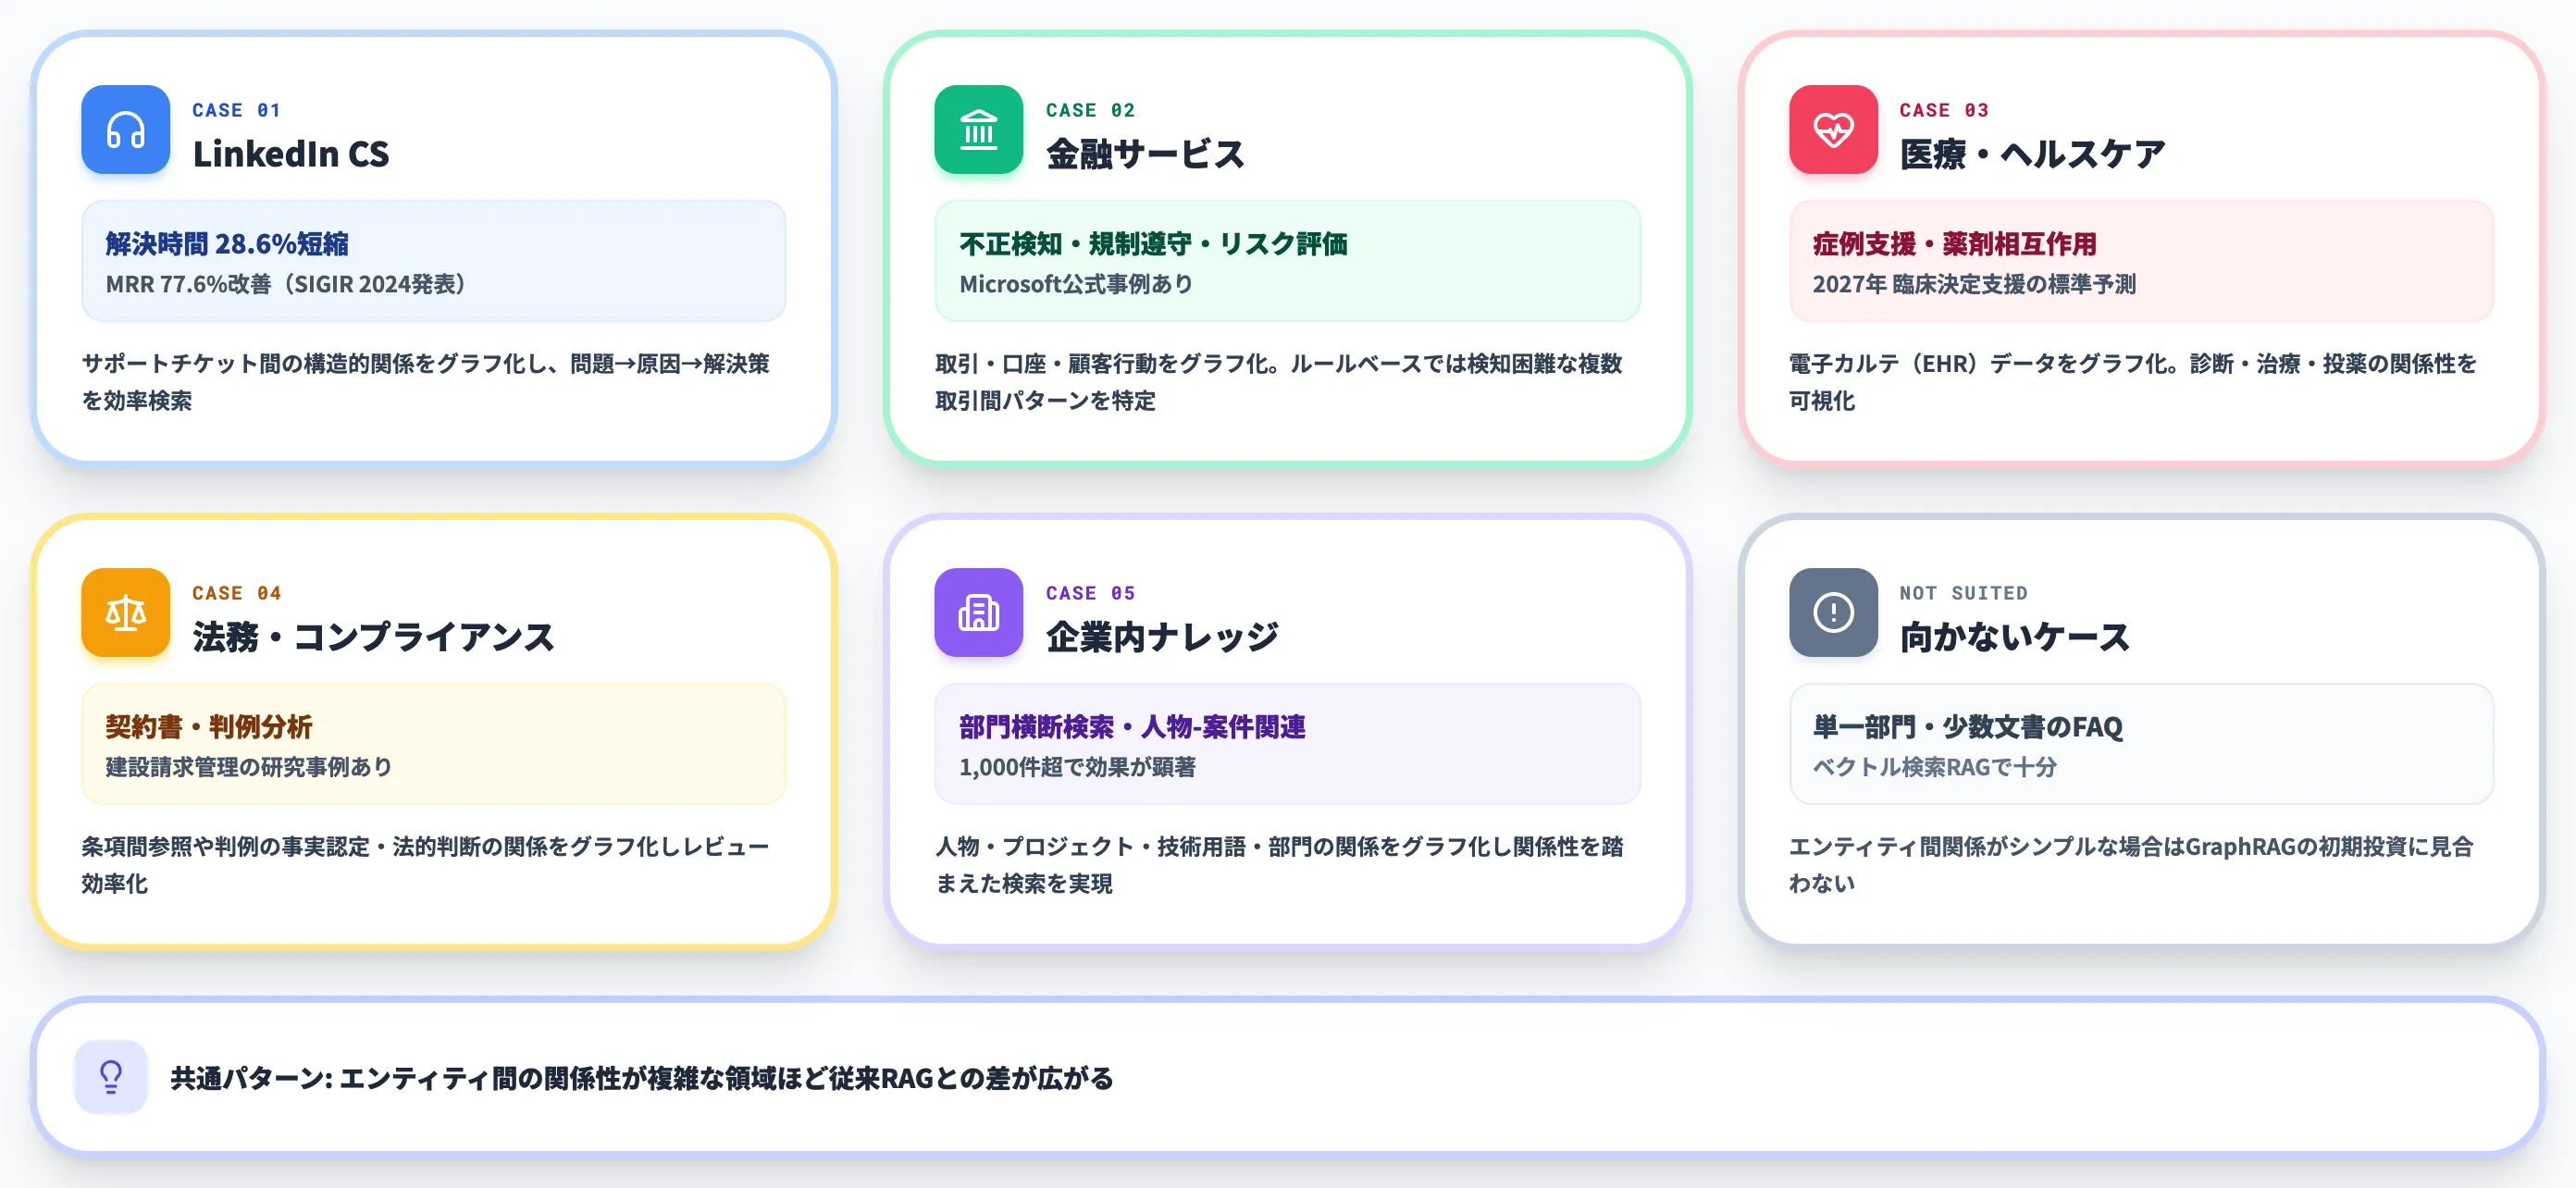Click the lightbulb icon in the bottom banner
Image resolution: width=2576 pixels, height=1188 pixels.
[111, 1077]
